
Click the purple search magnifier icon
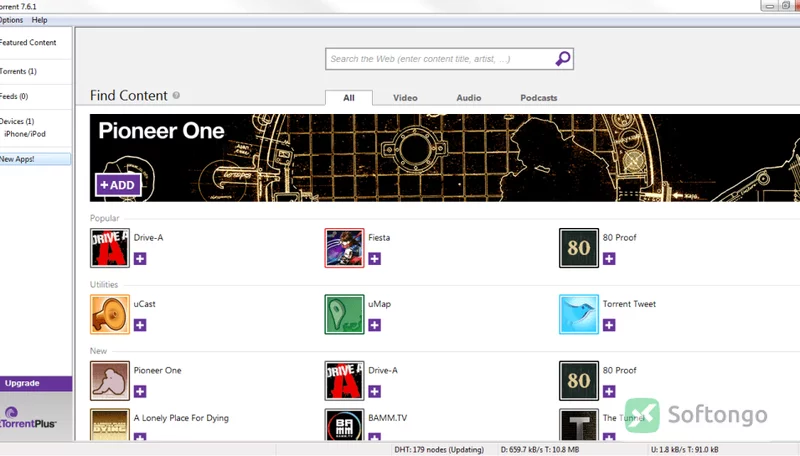coord(563,59)
